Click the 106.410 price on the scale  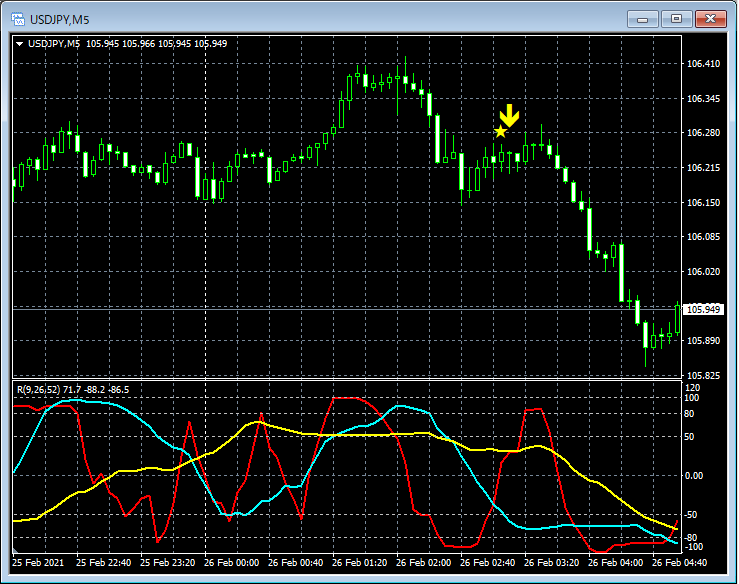pyautogui.click(x=703, y=64)
